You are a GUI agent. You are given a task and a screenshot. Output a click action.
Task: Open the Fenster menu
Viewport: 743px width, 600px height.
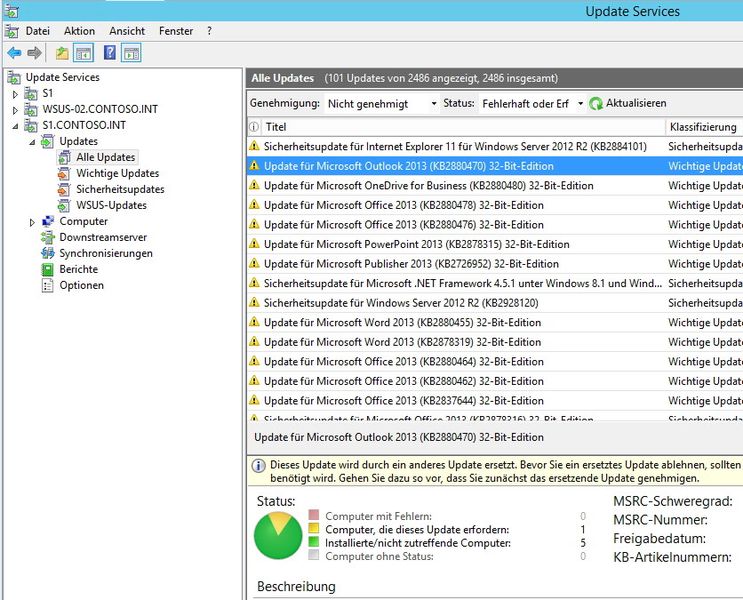pyautogui.click(x=176, y=31)
